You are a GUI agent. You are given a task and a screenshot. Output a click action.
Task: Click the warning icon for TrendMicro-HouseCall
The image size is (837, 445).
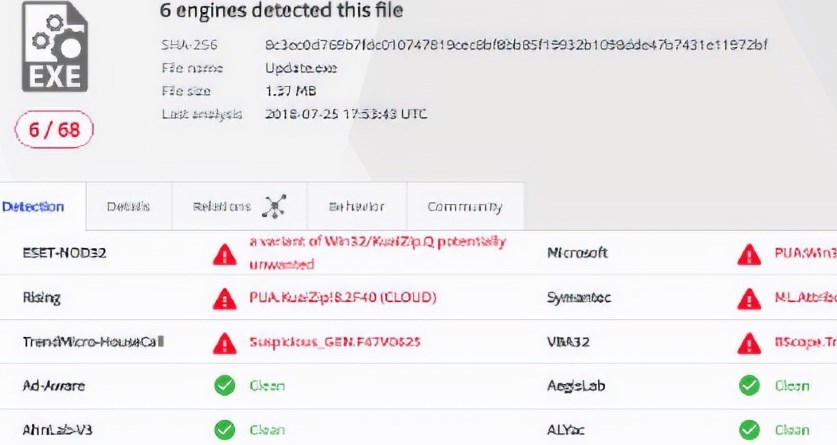(225, 343)
